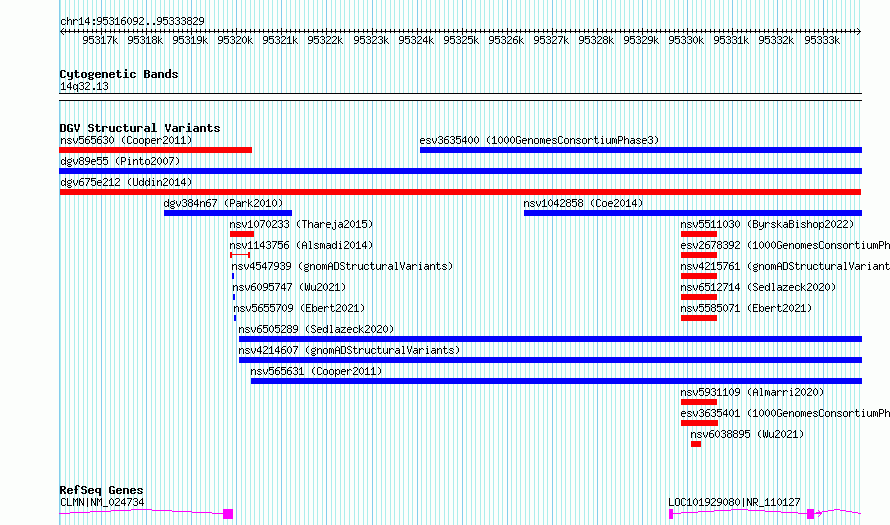The width and height of the screenshot is (890, 525).
Task: Click the DGV Structural Variants track title
Action: pos(140,128)
